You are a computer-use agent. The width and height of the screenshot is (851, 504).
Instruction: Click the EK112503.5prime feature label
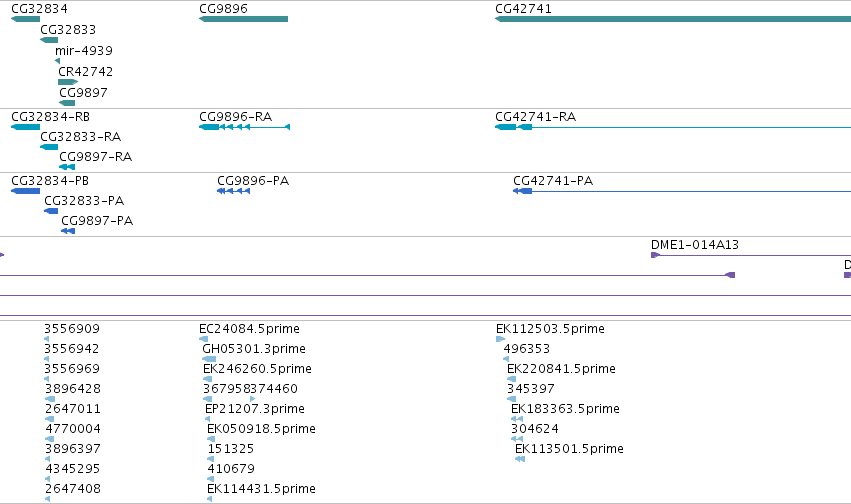click(x=550, y=329)
